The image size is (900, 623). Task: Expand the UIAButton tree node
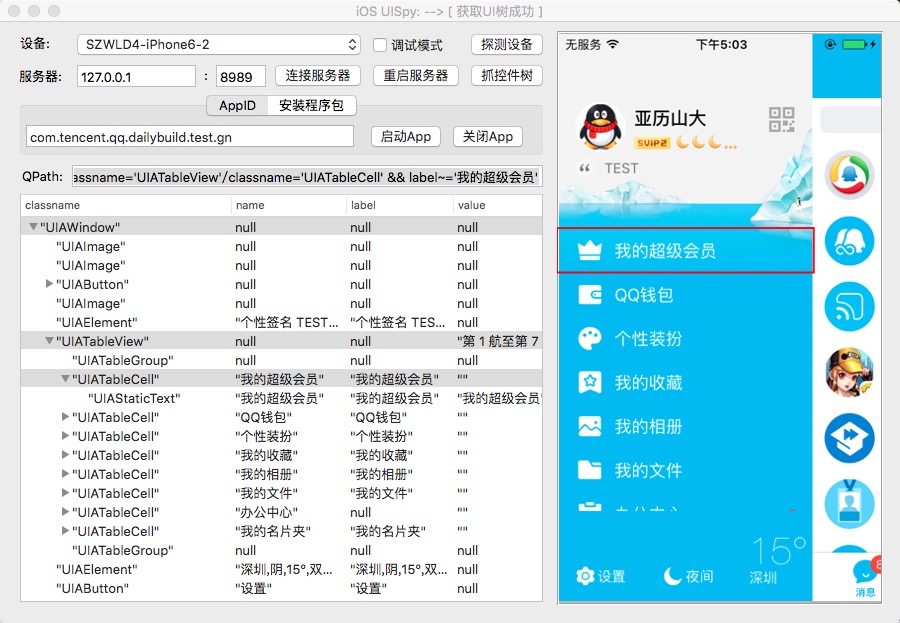pos(49,284)
